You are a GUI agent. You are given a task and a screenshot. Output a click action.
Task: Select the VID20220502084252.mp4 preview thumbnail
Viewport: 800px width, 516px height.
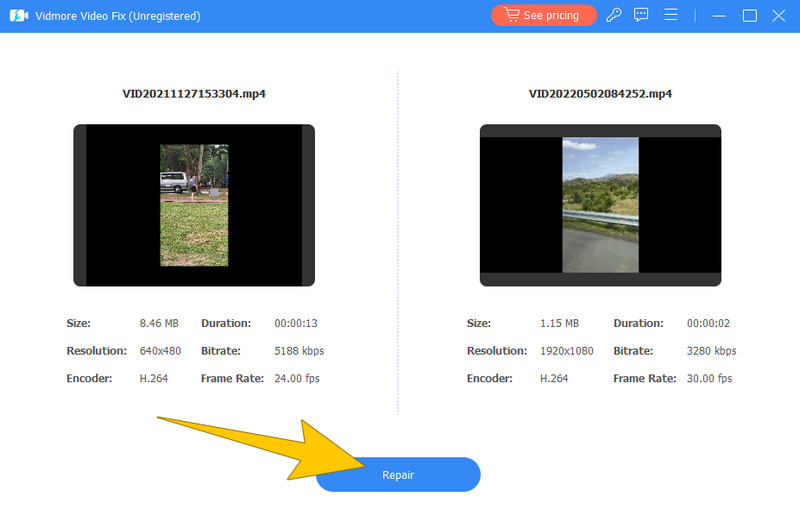pyautogui.click(x=601, y=205)
